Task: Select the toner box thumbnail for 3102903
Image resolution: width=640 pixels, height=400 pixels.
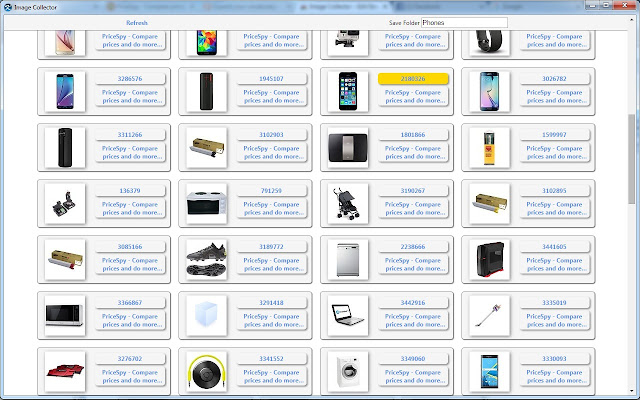Action: [207, 147]
